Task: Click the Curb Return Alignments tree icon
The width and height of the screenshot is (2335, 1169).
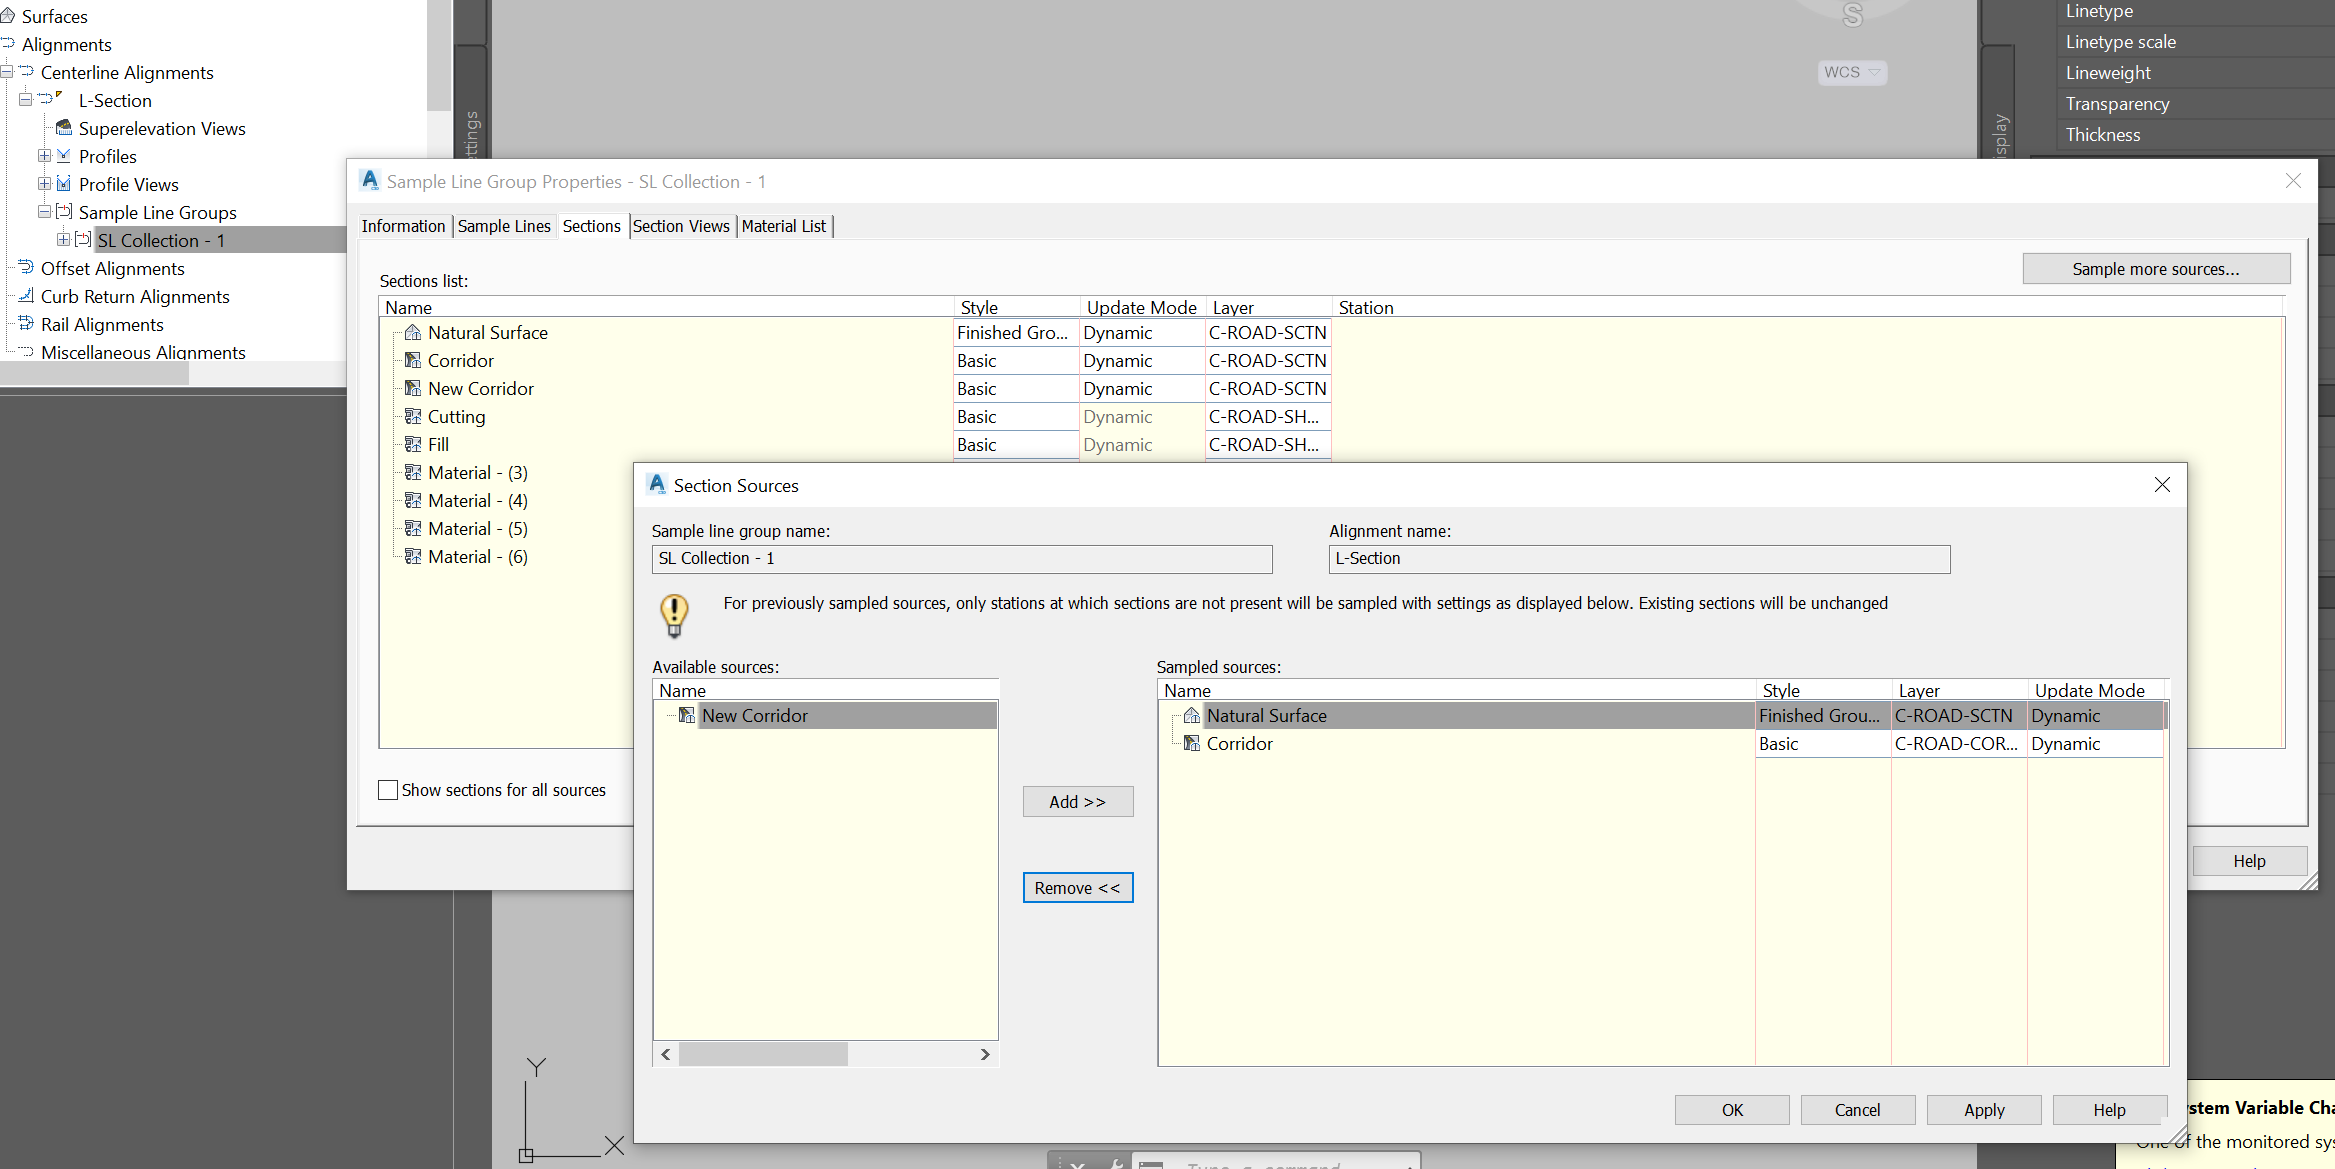Action: pyautogui.click(x=26, y=296)
